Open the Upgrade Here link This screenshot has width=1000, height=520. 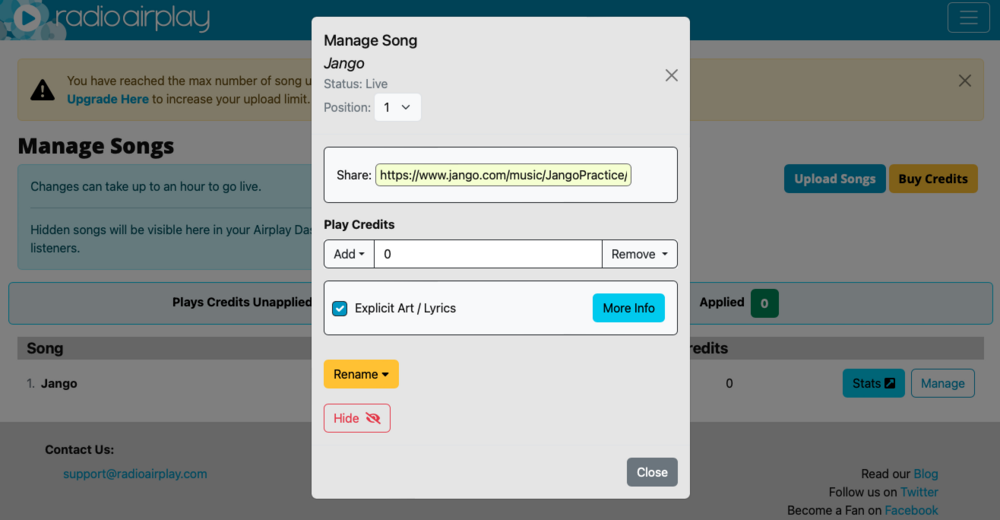(x=108, y=99)
